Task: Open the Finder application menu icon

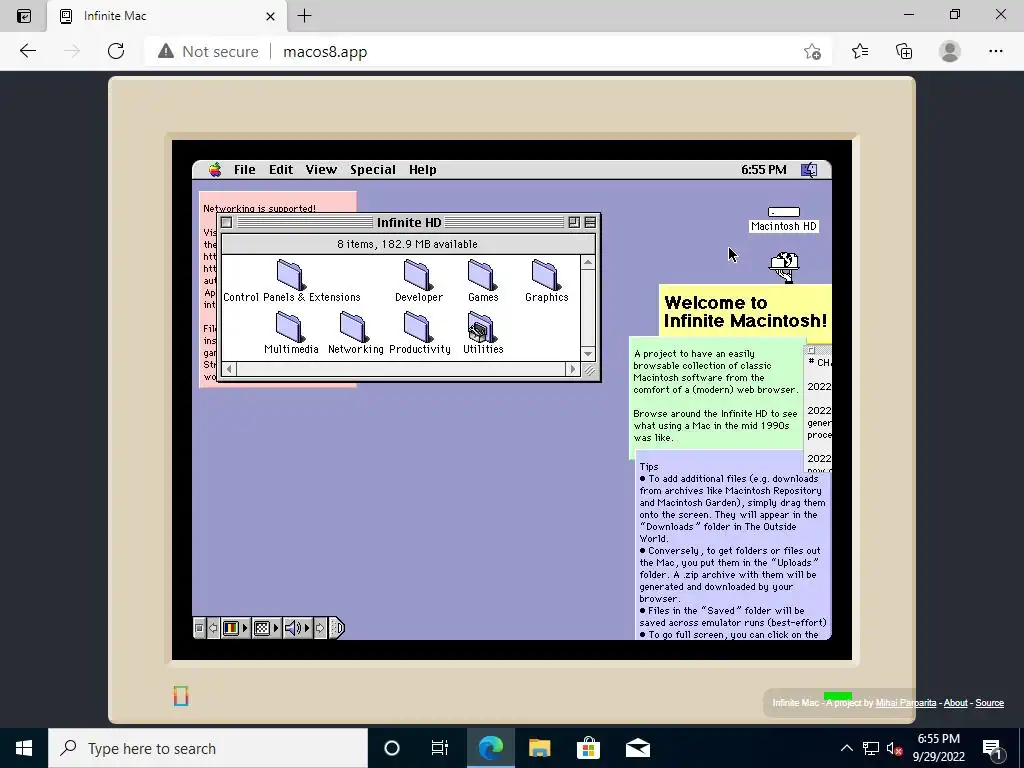Action: (809, 170)
